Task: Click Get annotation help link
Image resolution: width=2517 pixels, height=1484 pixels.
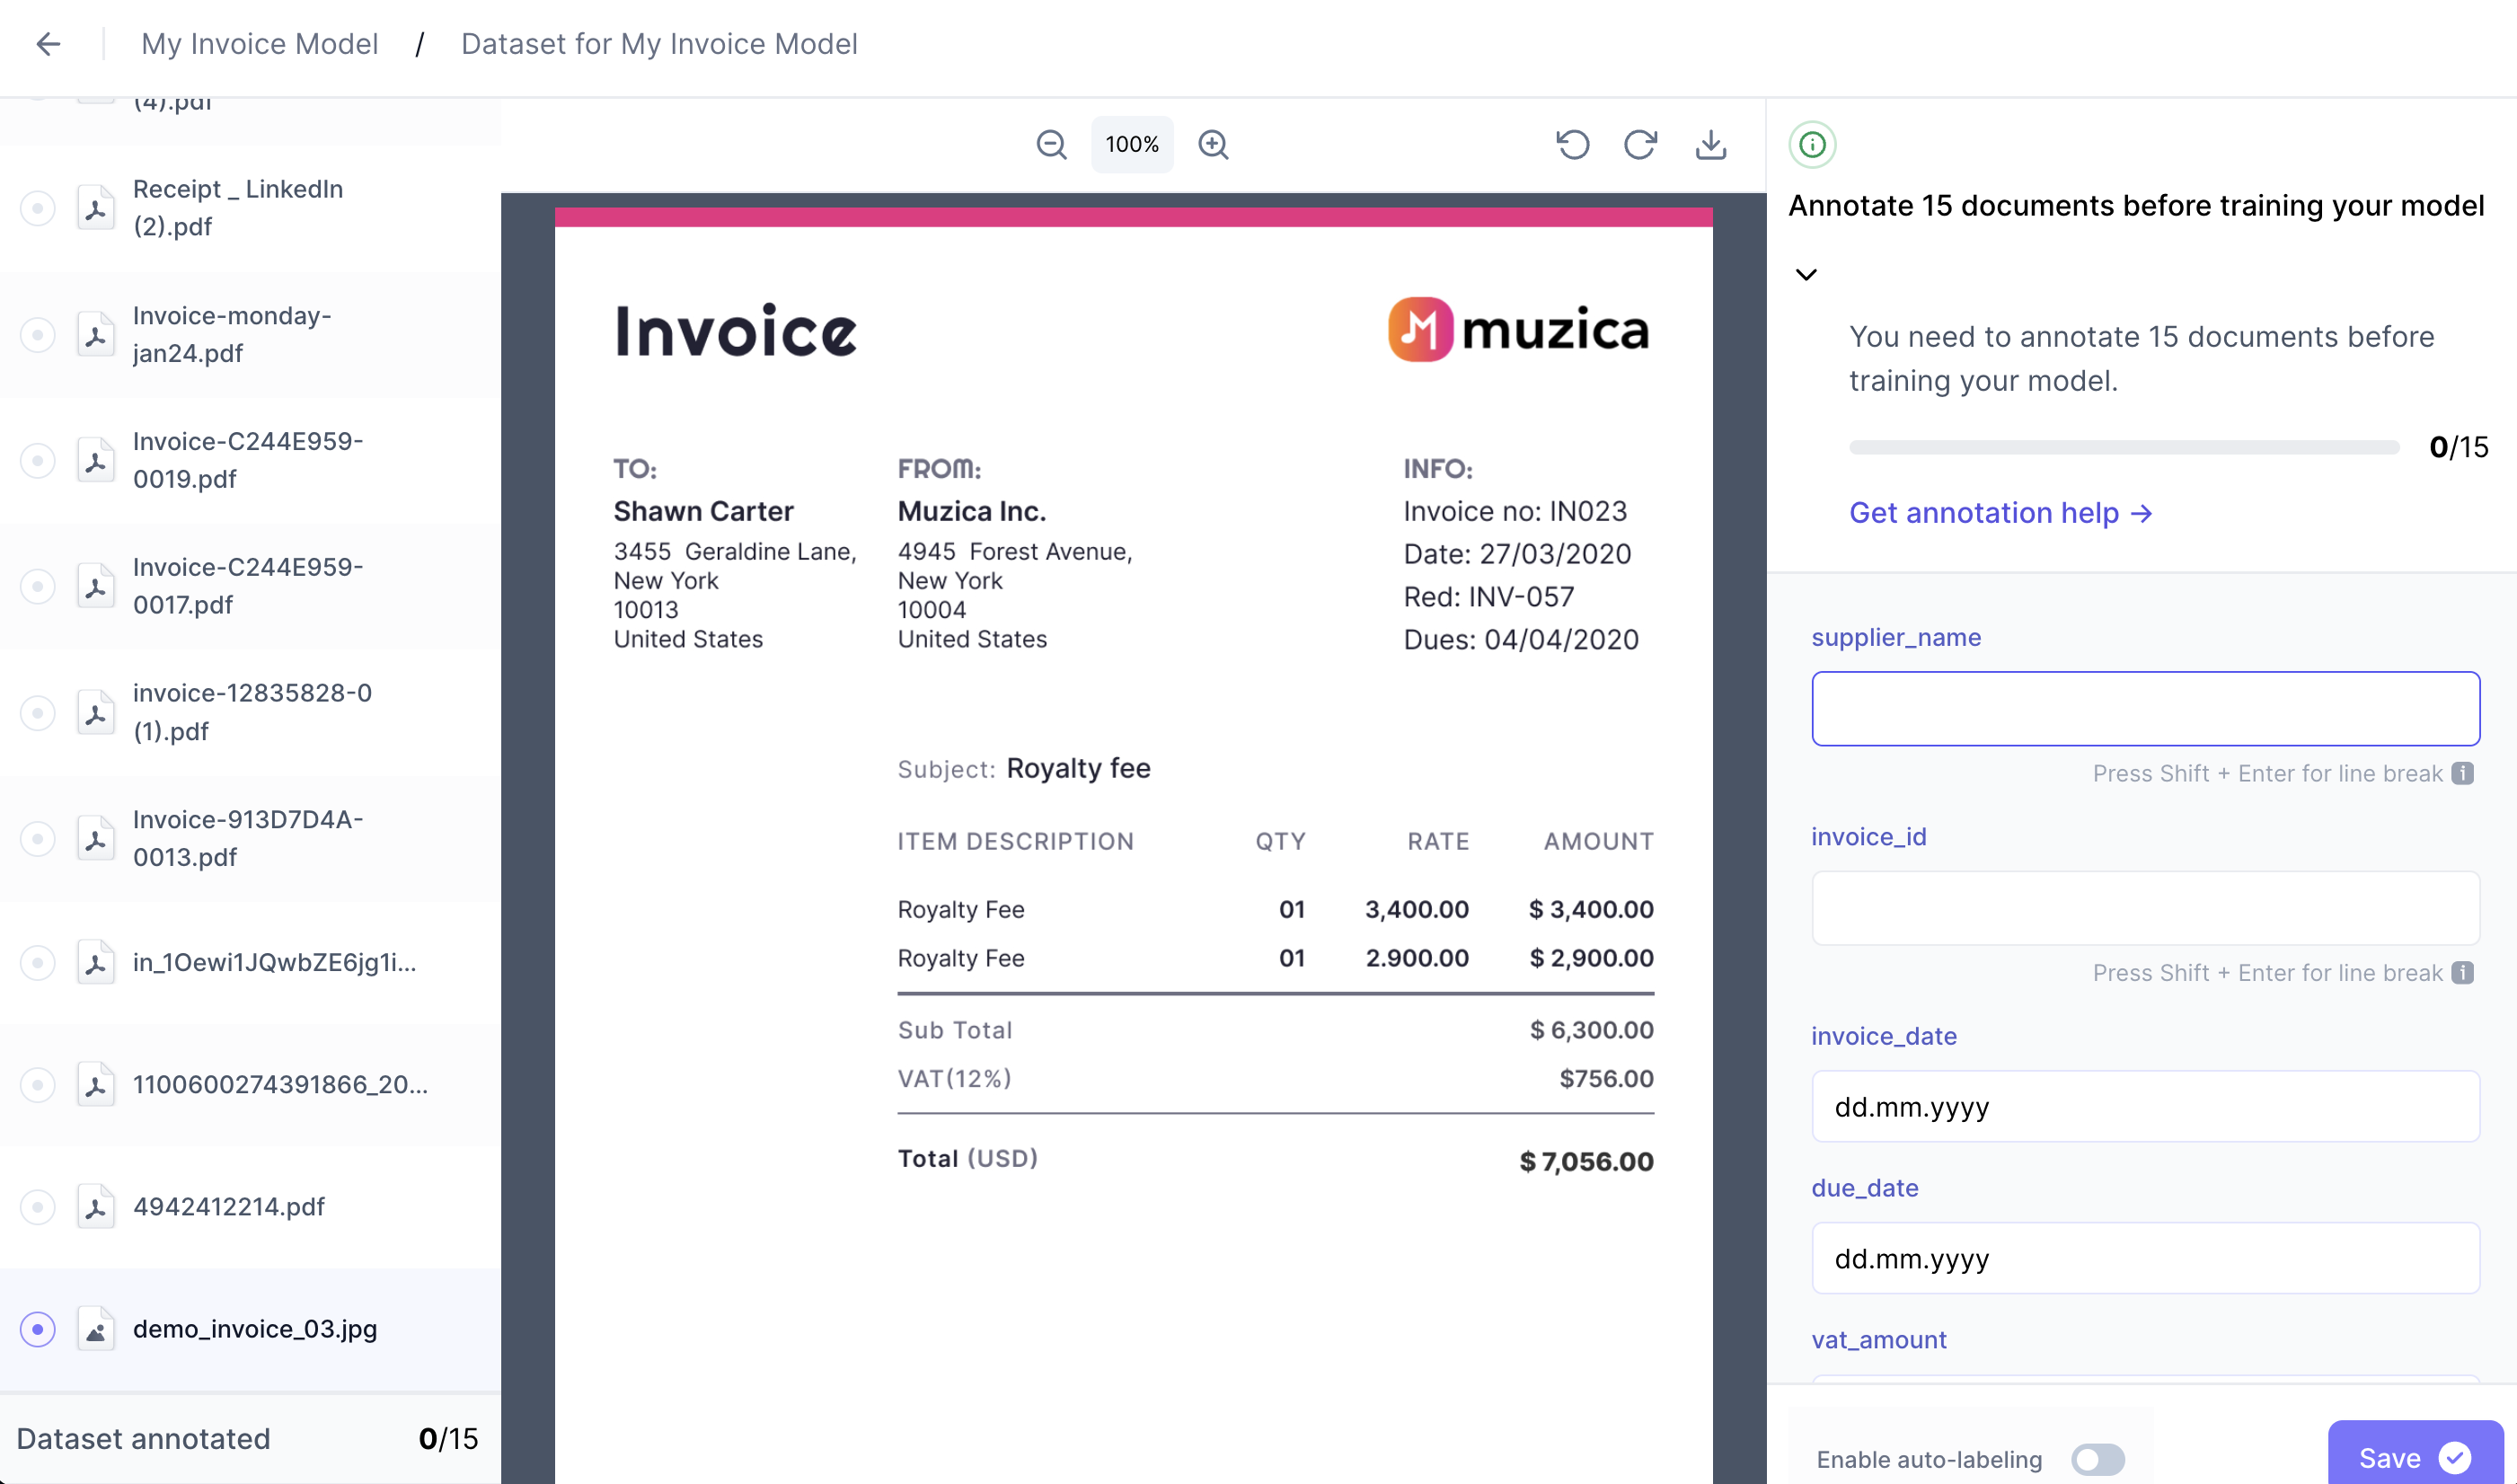Action: click(2000, 513)
